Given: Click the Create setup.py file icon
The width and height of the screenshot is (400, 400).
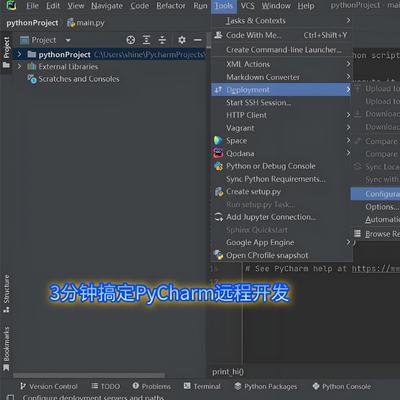Looking at the screenshot, I should (x=219, y=192).
